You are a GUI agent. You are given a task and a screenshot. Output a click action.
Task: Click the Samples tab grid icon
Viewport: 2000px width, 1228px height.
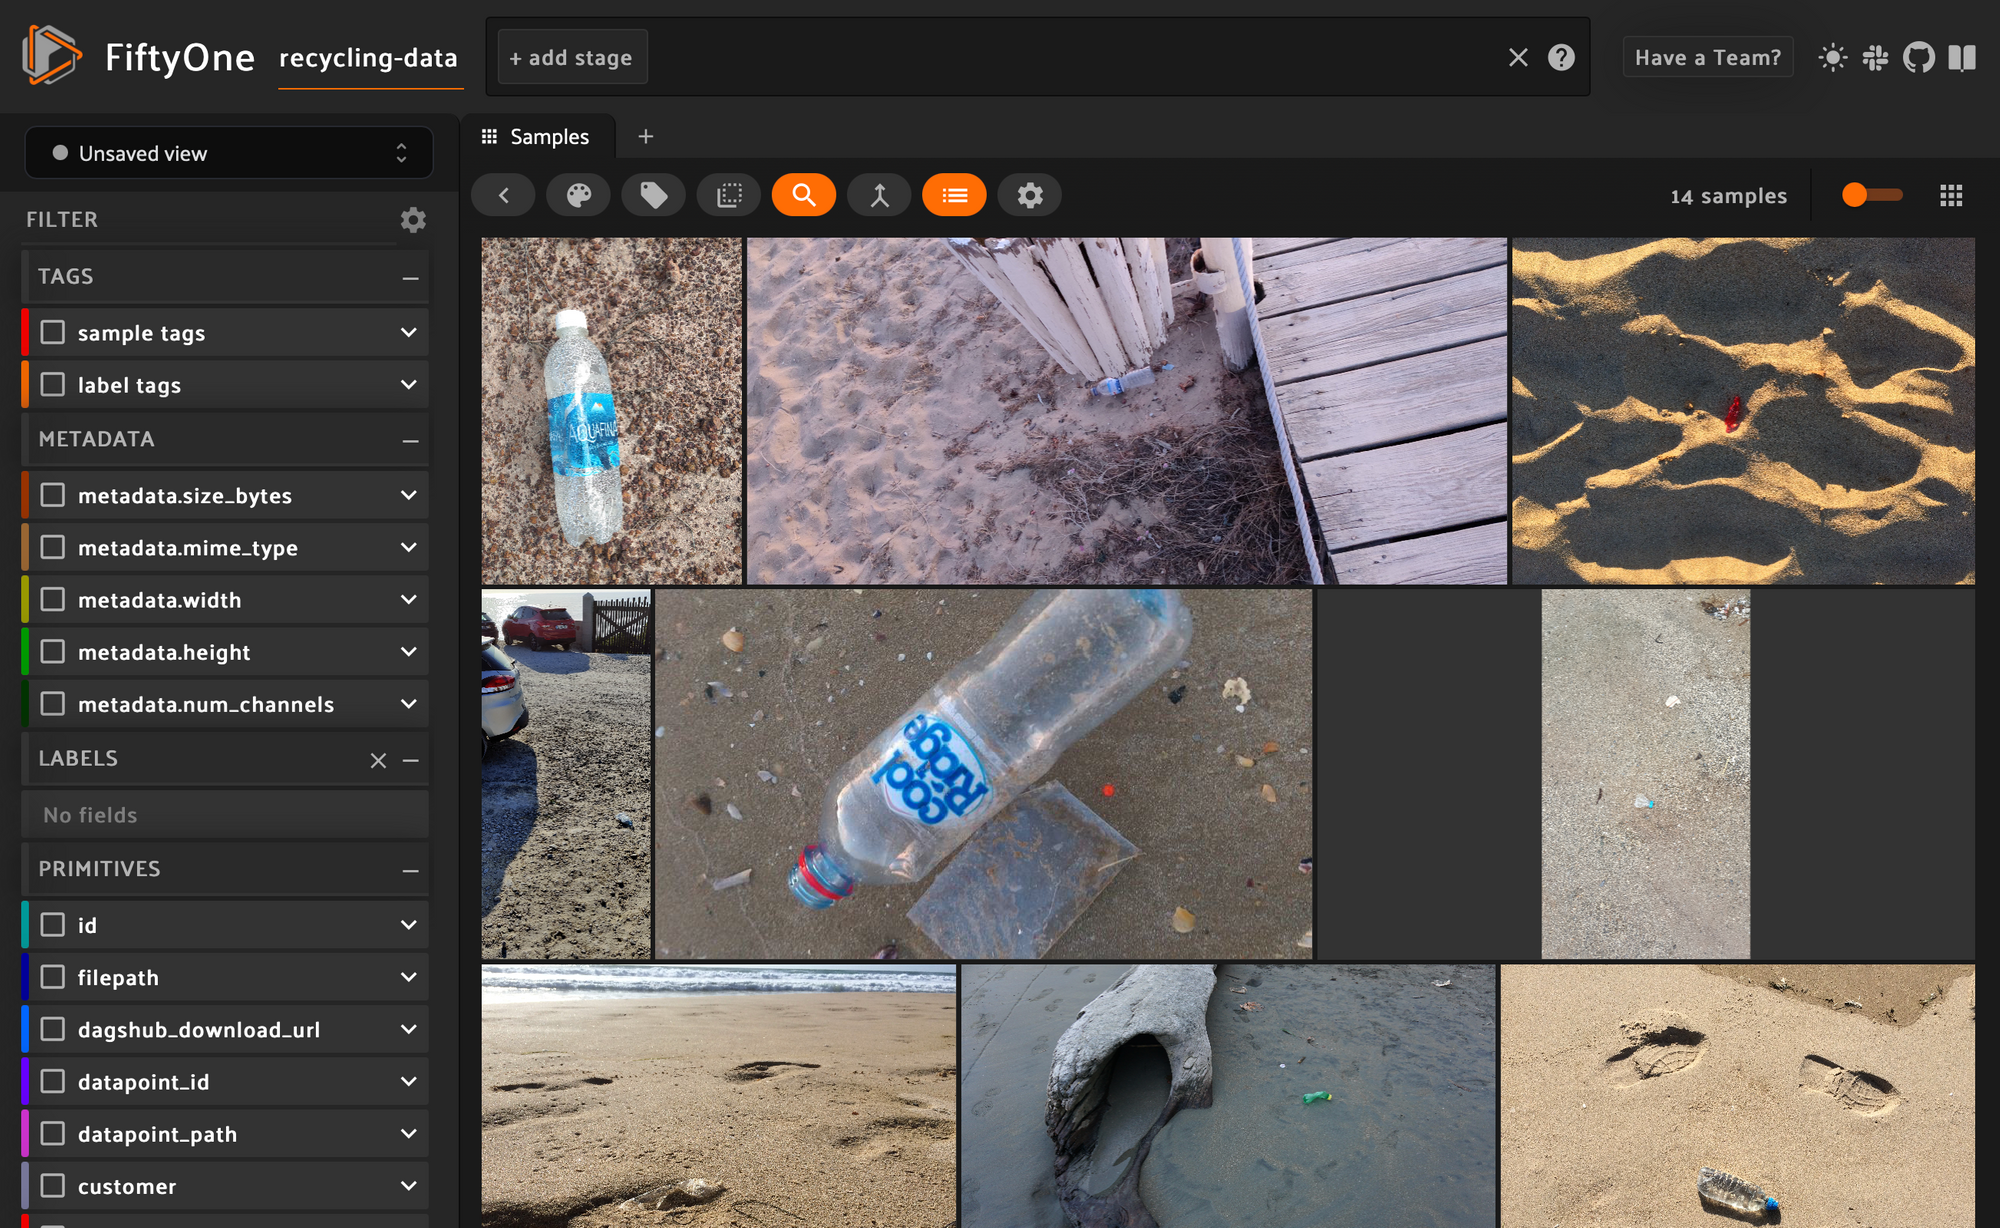coord(489,136)
